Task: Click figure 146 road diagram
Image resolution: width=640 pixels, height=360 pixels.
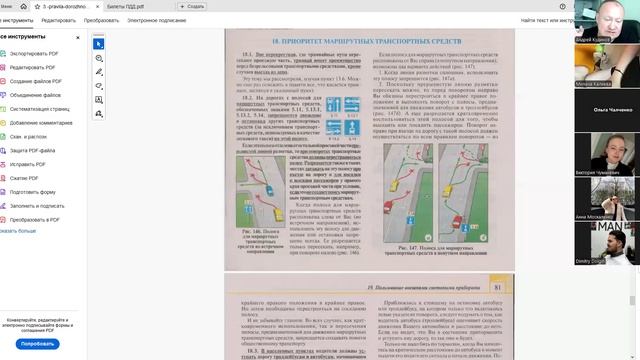Action: 260,192
